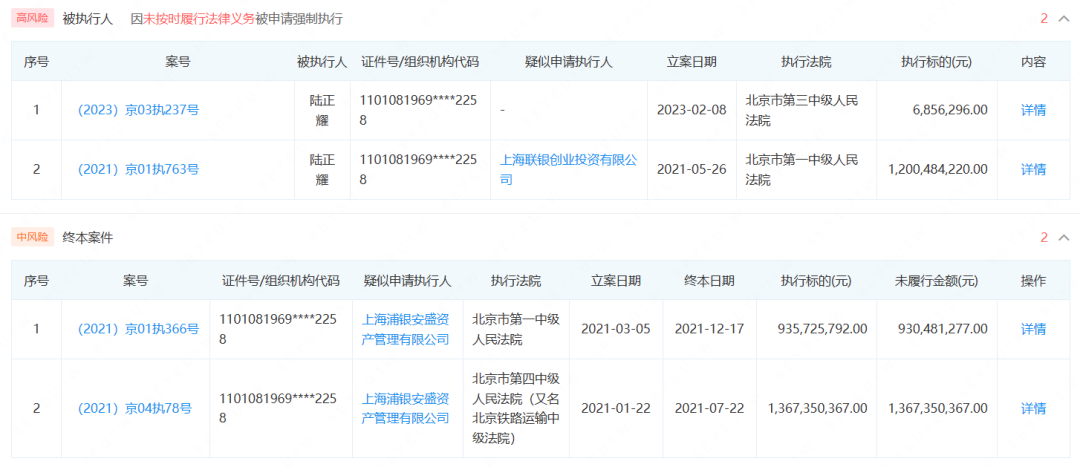Open case (2023) 京03执237号
1080x467 pixels.
138,110
